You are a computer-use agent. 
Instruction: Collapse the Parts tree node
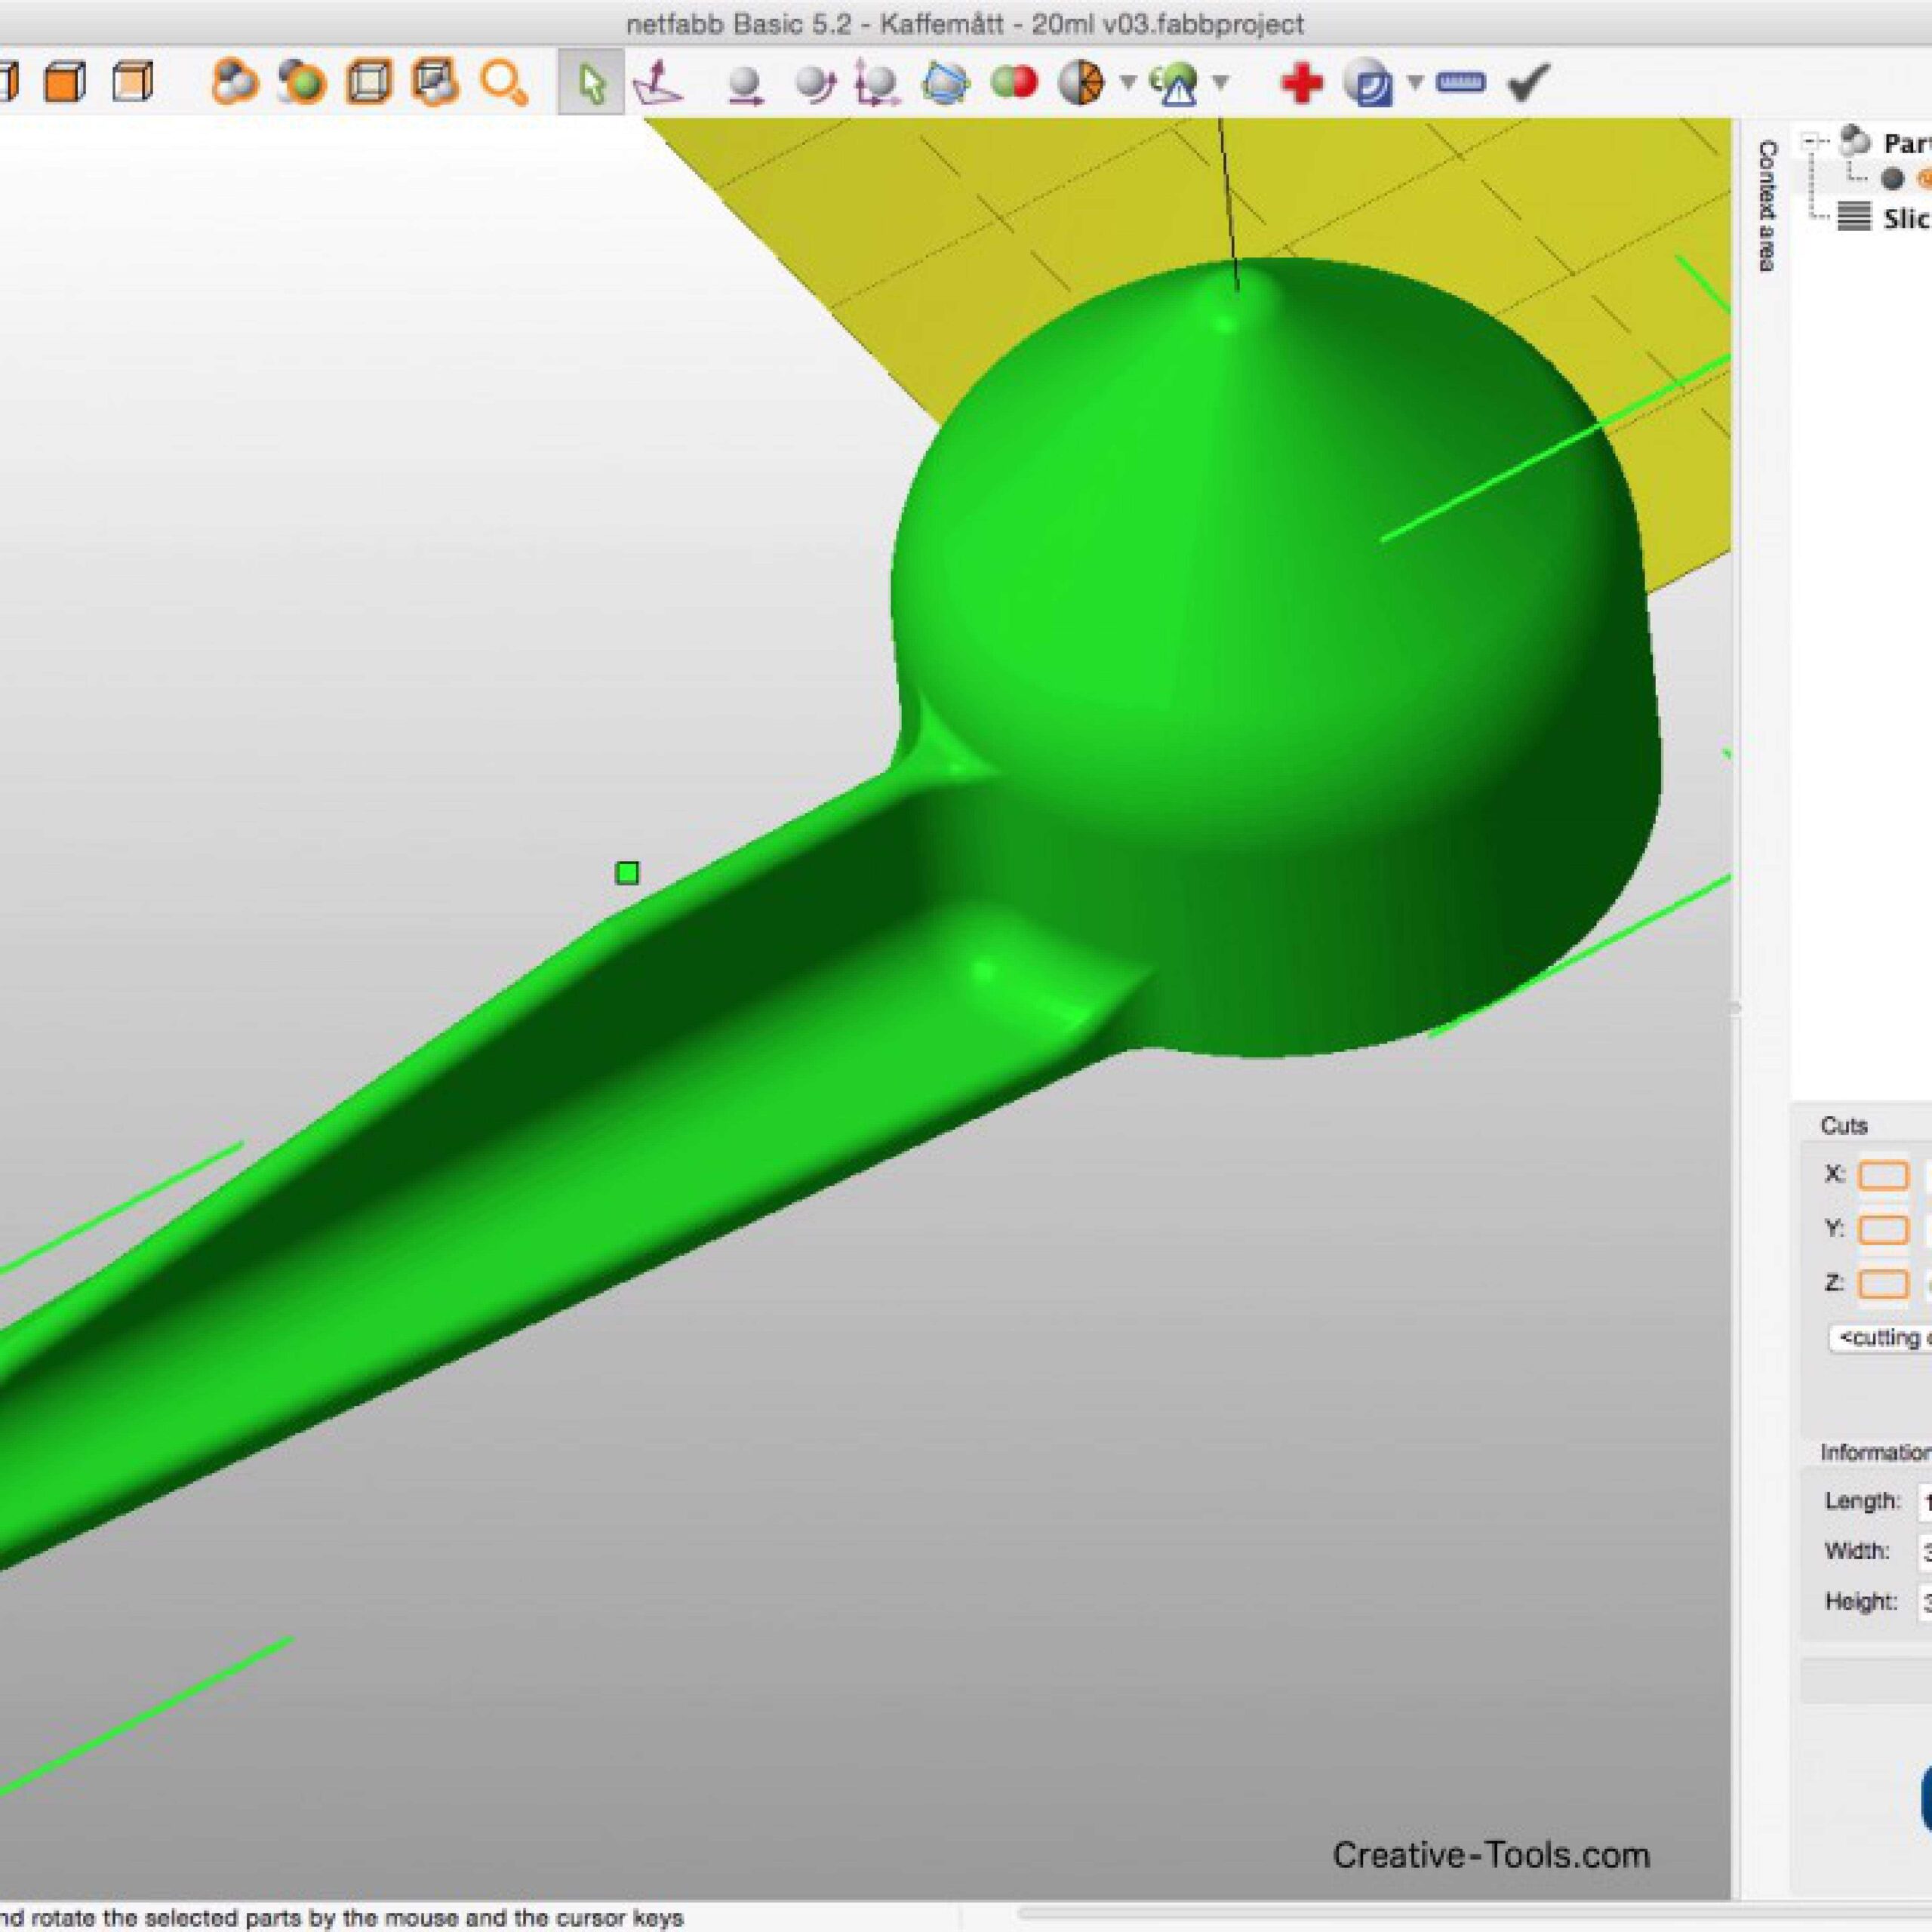point(1811,142)
